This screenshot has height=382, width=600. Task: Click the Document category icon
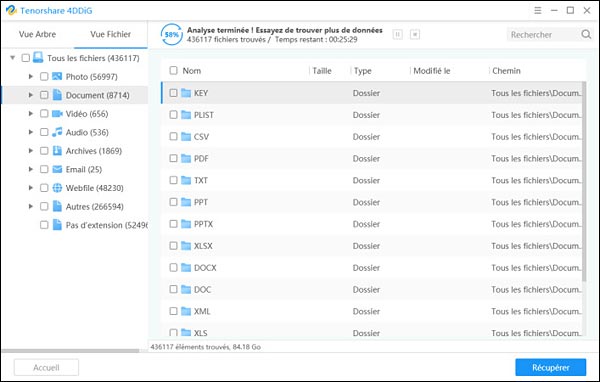[57, 95]
